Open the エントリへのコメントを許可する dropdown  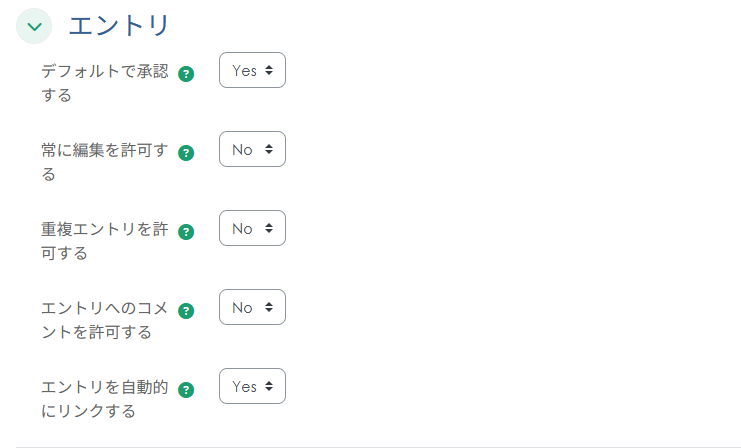[x=252, y=308]
